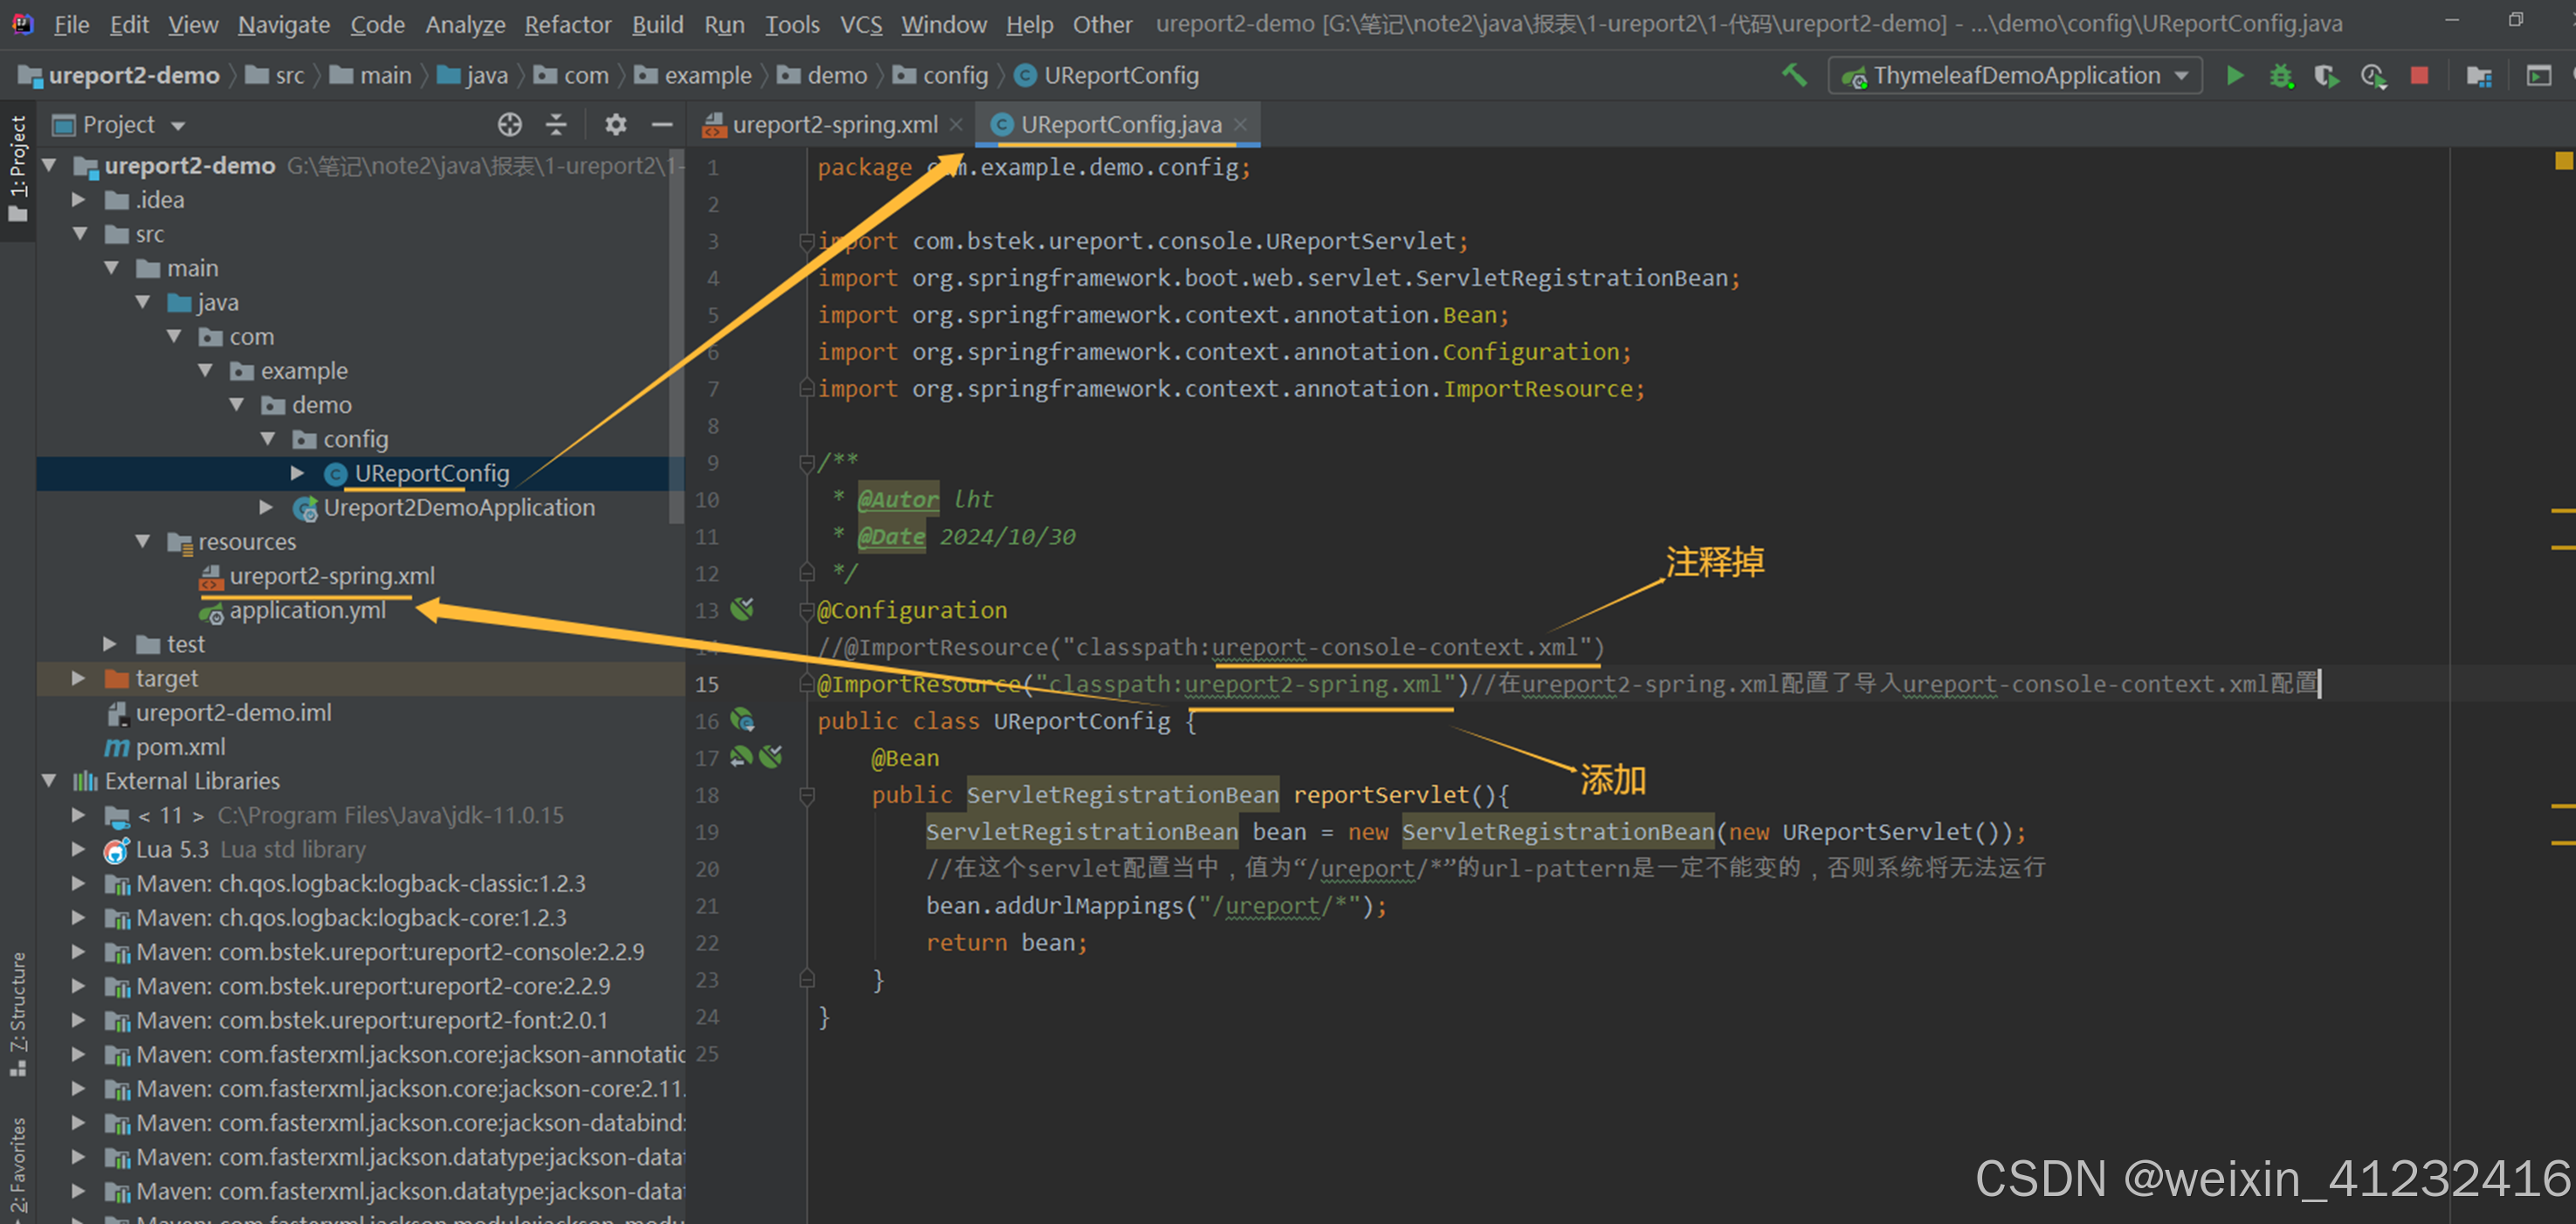Collapse the External Libraries node
The height and width of the screenshot is (1224, 2576).
[48, 781]
